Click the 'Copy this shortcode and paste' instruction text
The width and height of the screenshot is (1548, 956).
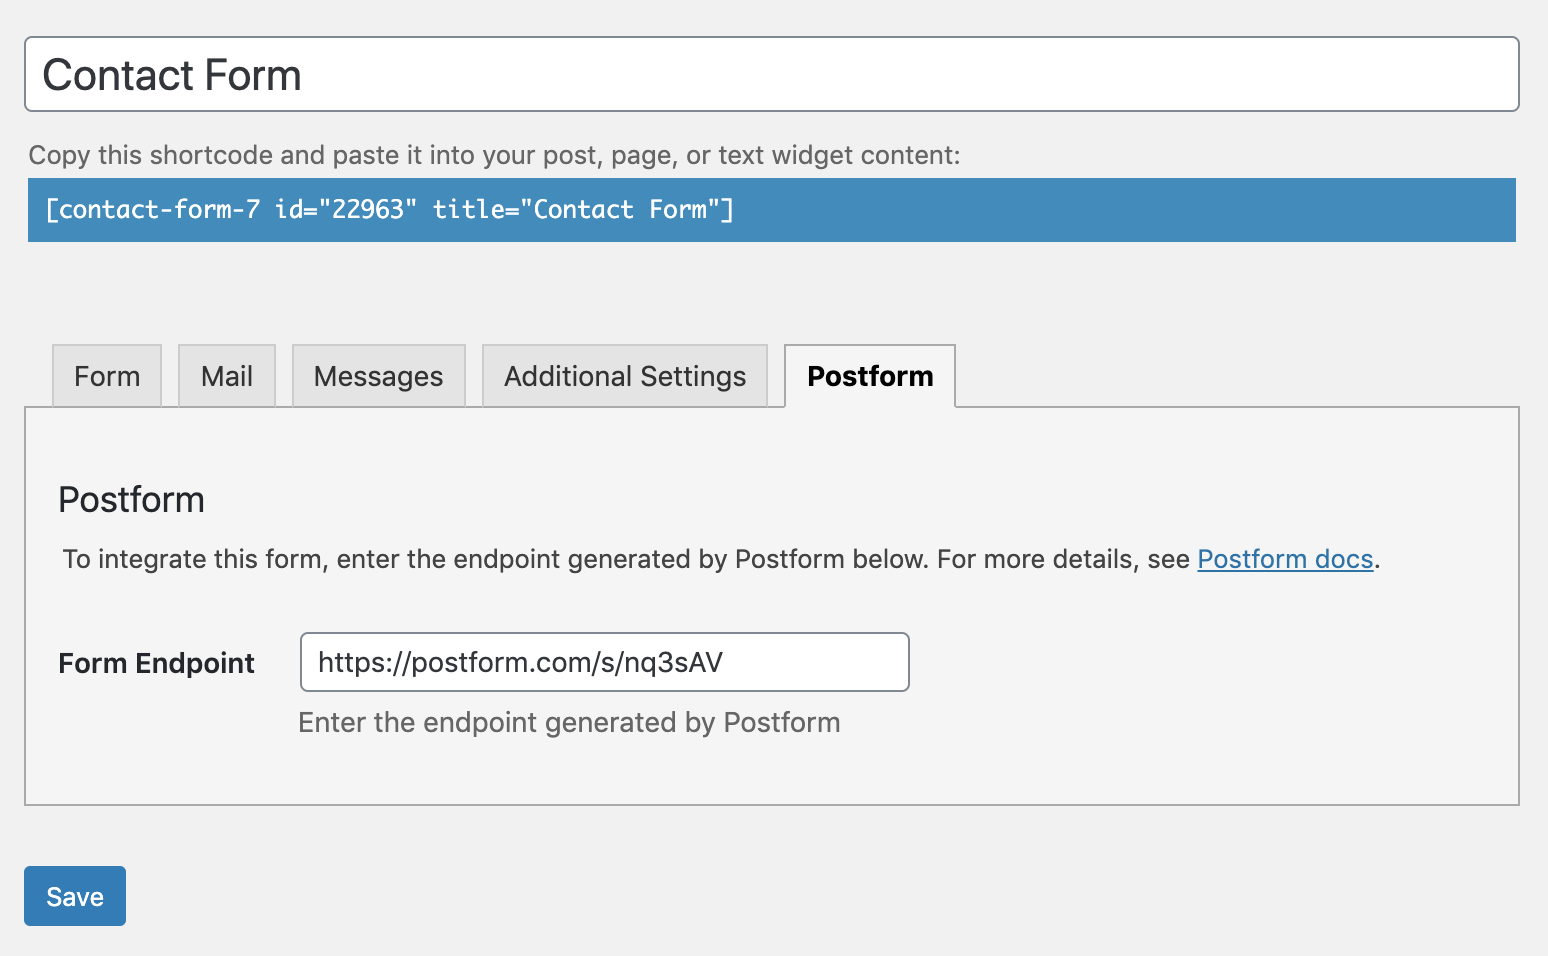tap(494, 155)
